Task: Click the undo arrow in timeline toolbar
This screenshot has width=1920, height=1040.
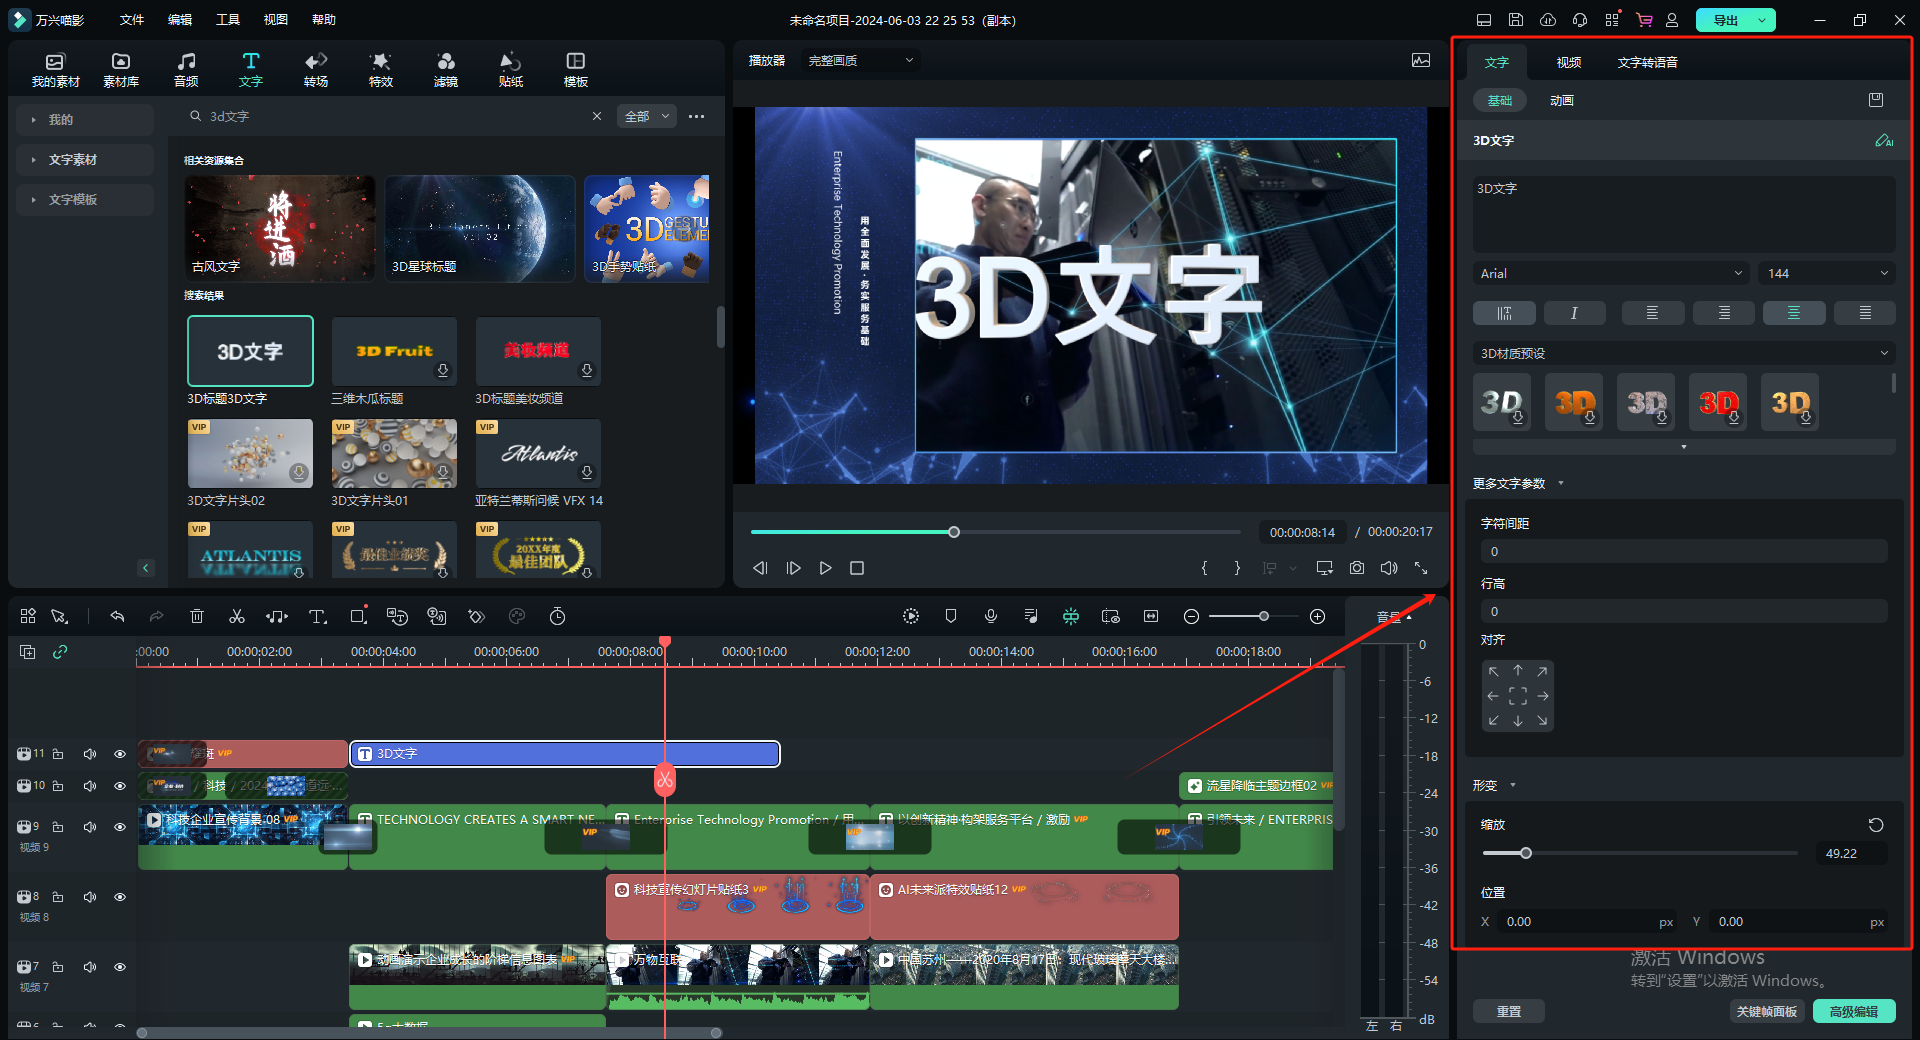Action: pyautogui.click(x=117, y=617)
